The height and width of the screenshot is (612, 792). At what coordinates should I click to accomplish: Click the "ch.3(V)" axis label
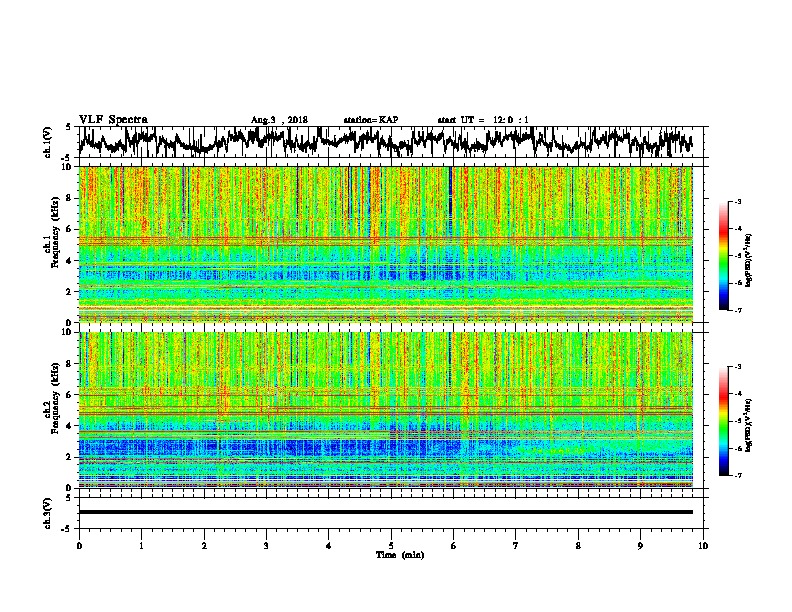pyautogui.click(x=47, y=513)
